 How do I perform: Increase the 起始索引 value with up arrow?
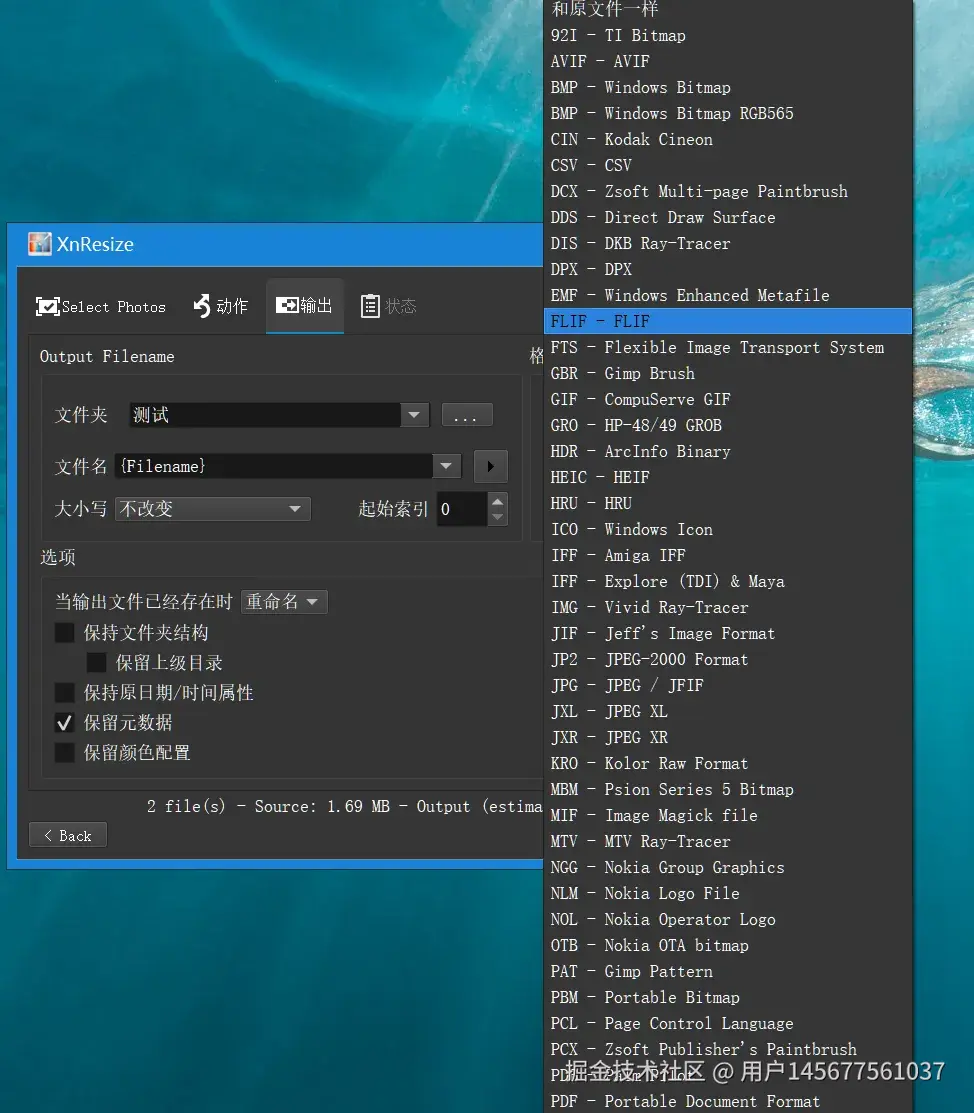click(497, 501)
